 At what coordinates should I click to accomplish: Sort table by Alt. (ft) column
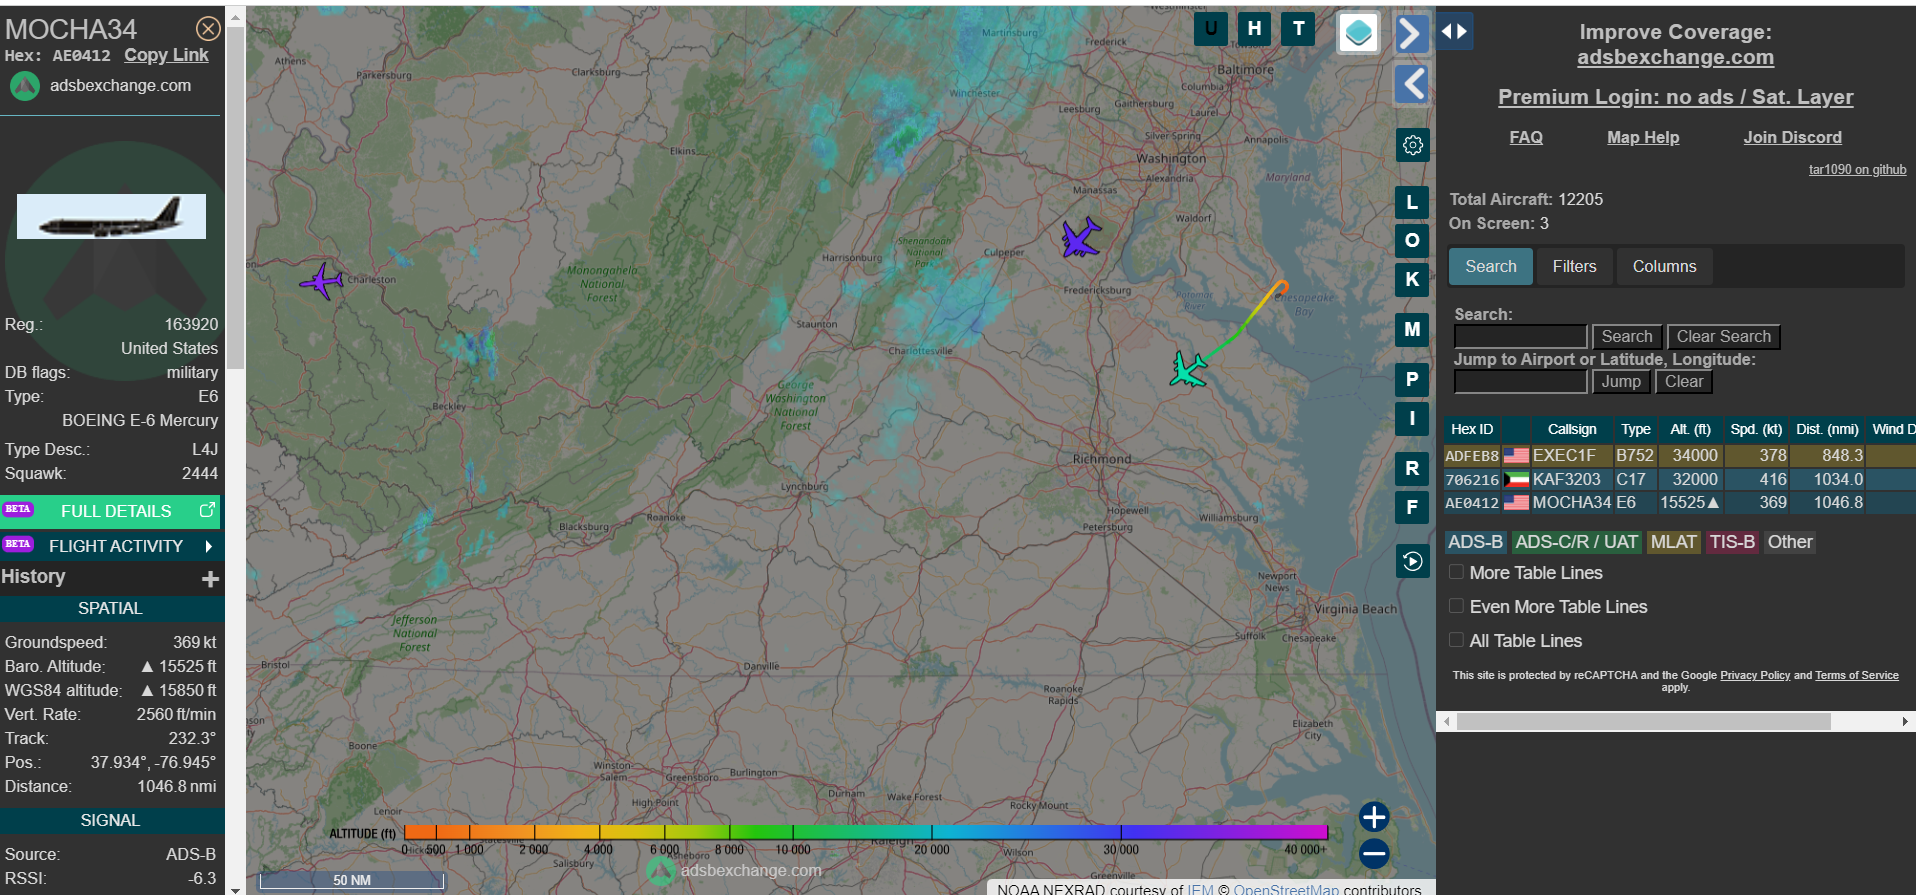(x=1690, y=429)
